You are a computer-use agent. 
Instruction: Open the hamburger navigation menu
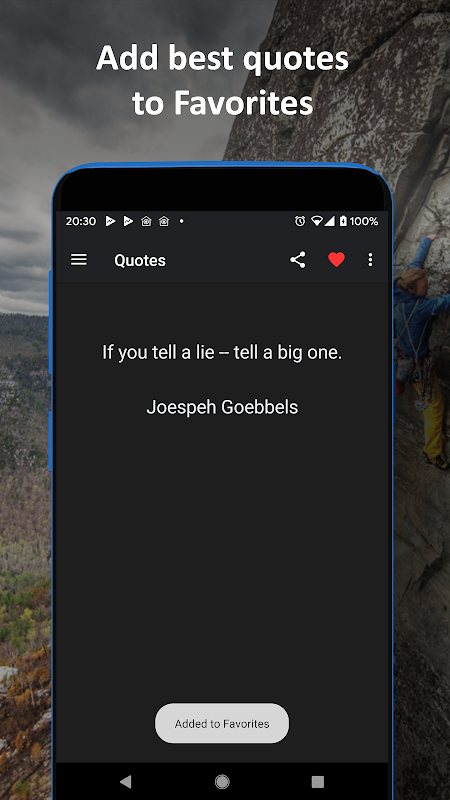click(79, 260)
